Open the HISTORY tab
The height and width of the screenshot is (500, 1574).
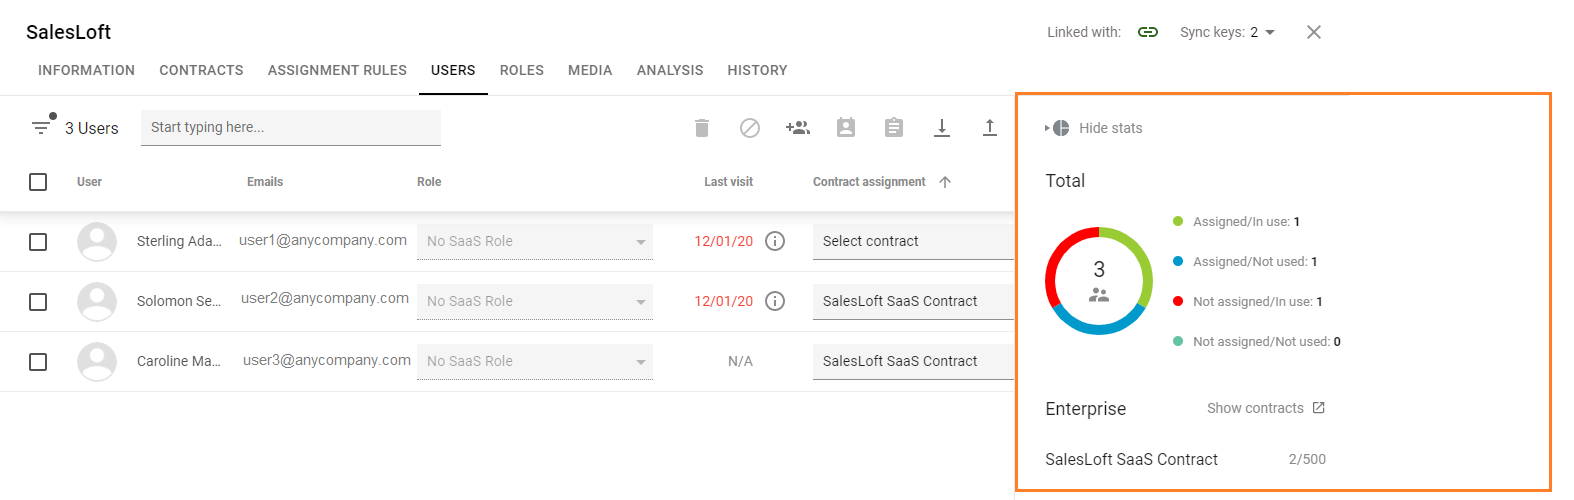(757, 70)
